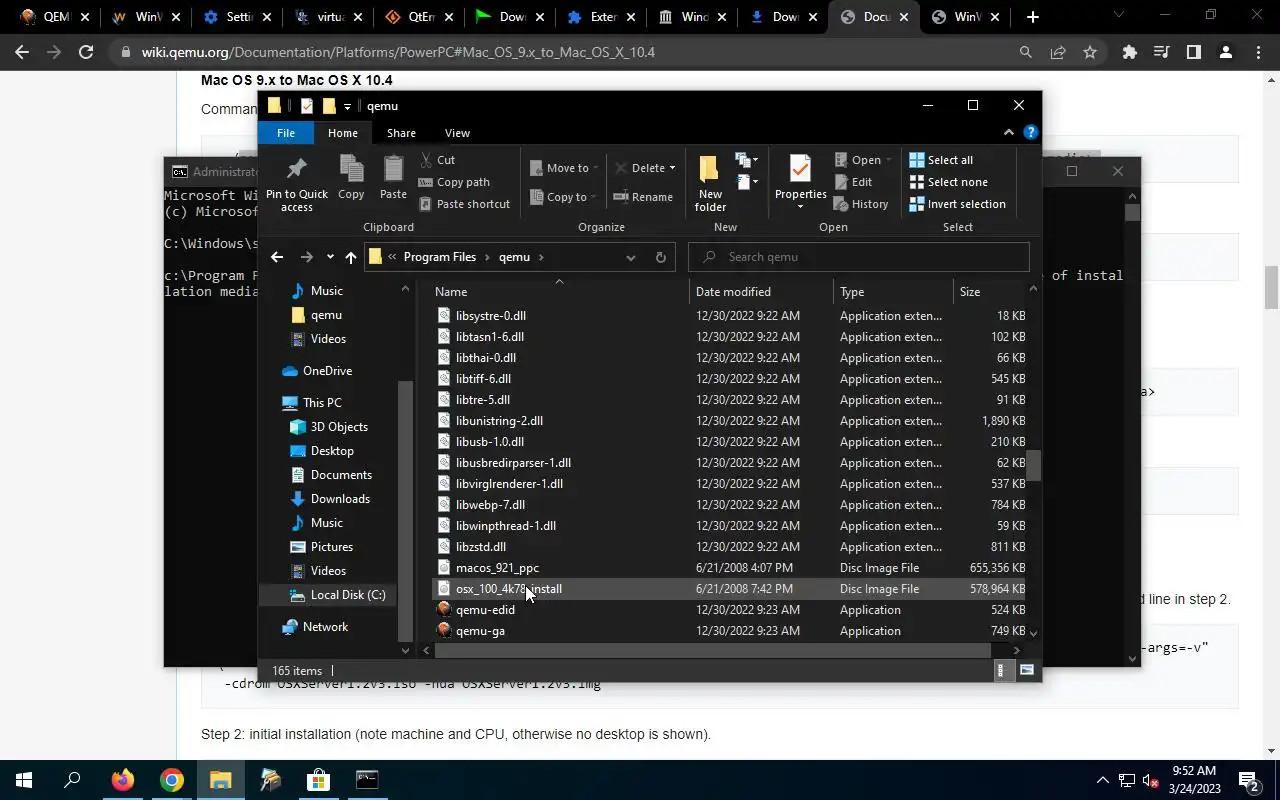
Task: Go up one folder level
Action: (351, 257)
